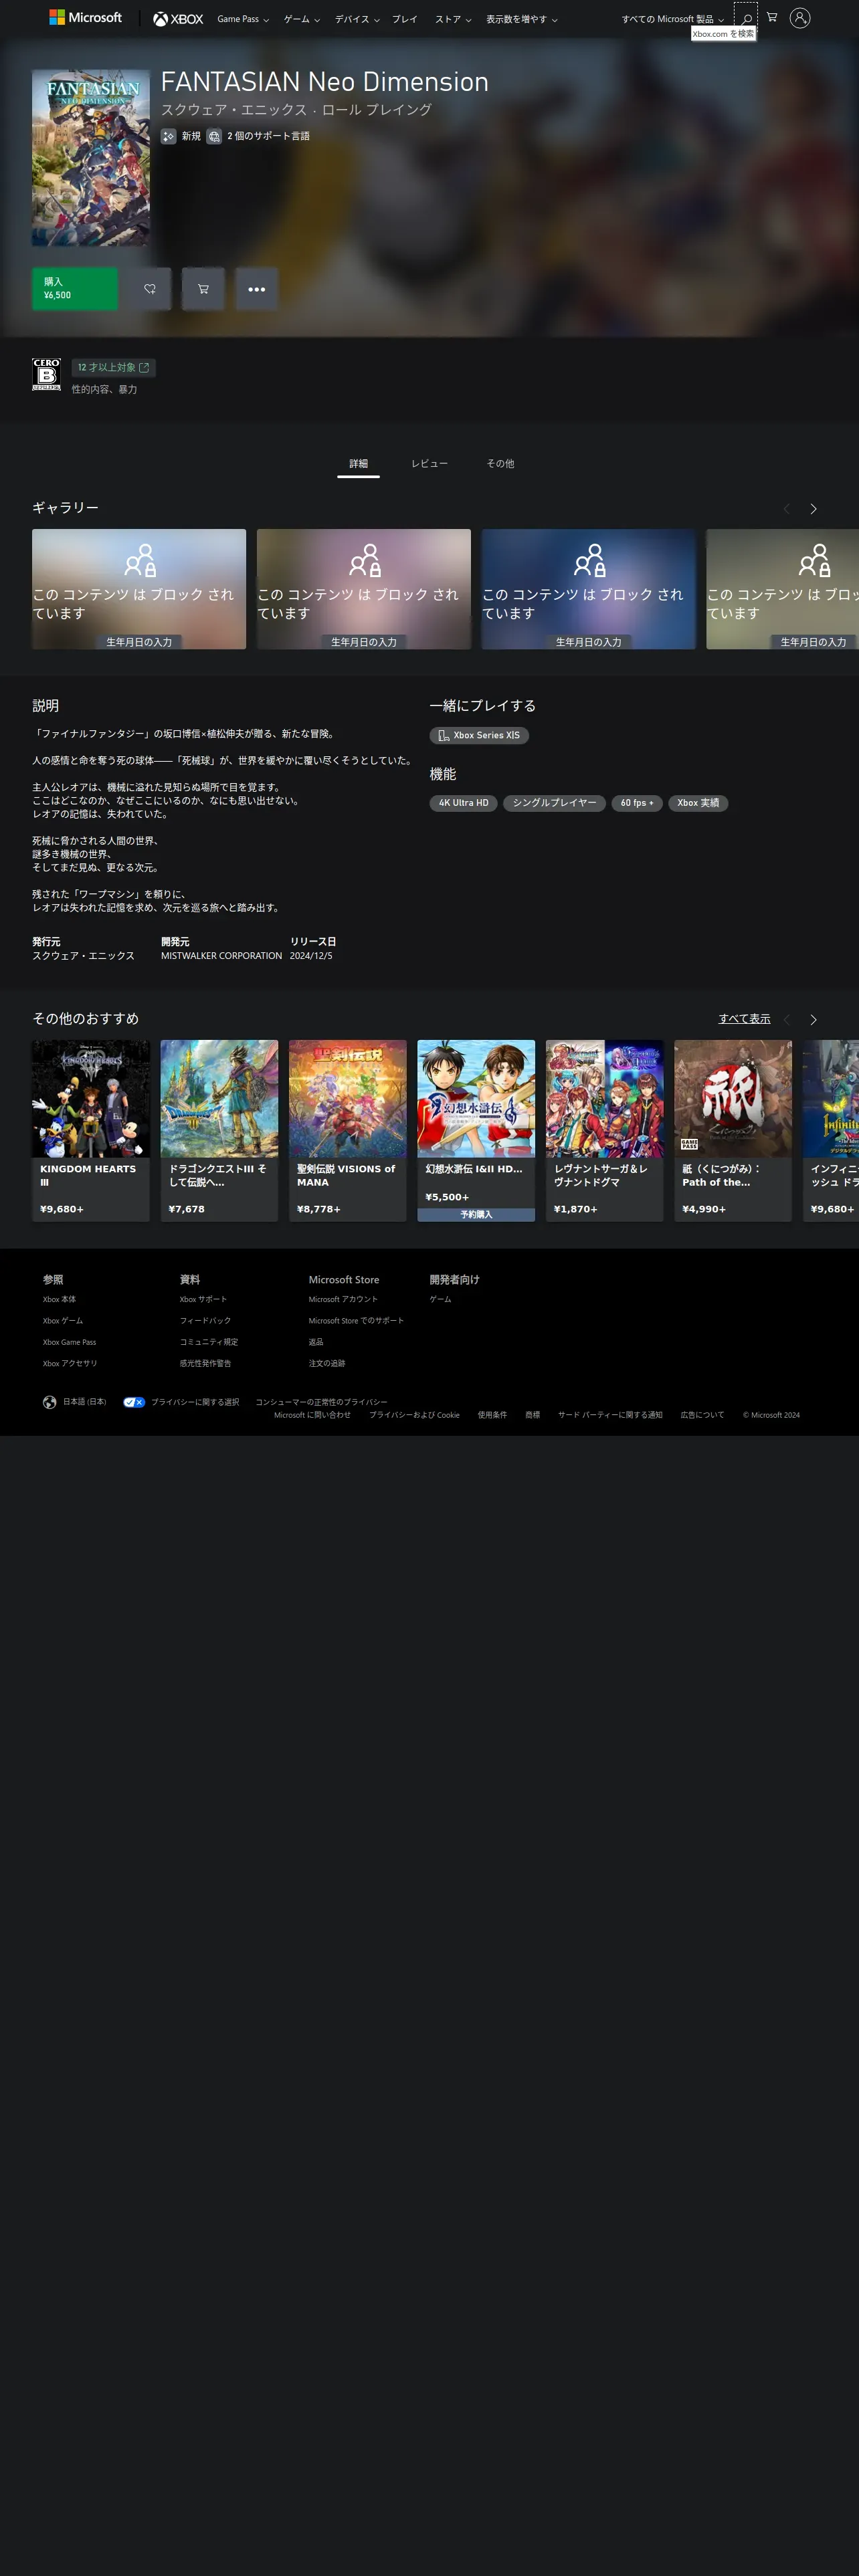
Task: Open the プレイ menu item
Action: 405,19
